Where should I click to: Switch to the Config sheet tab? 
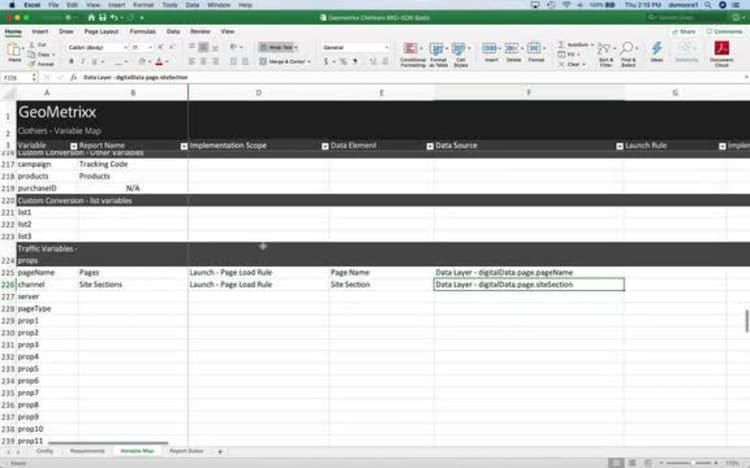44,451
